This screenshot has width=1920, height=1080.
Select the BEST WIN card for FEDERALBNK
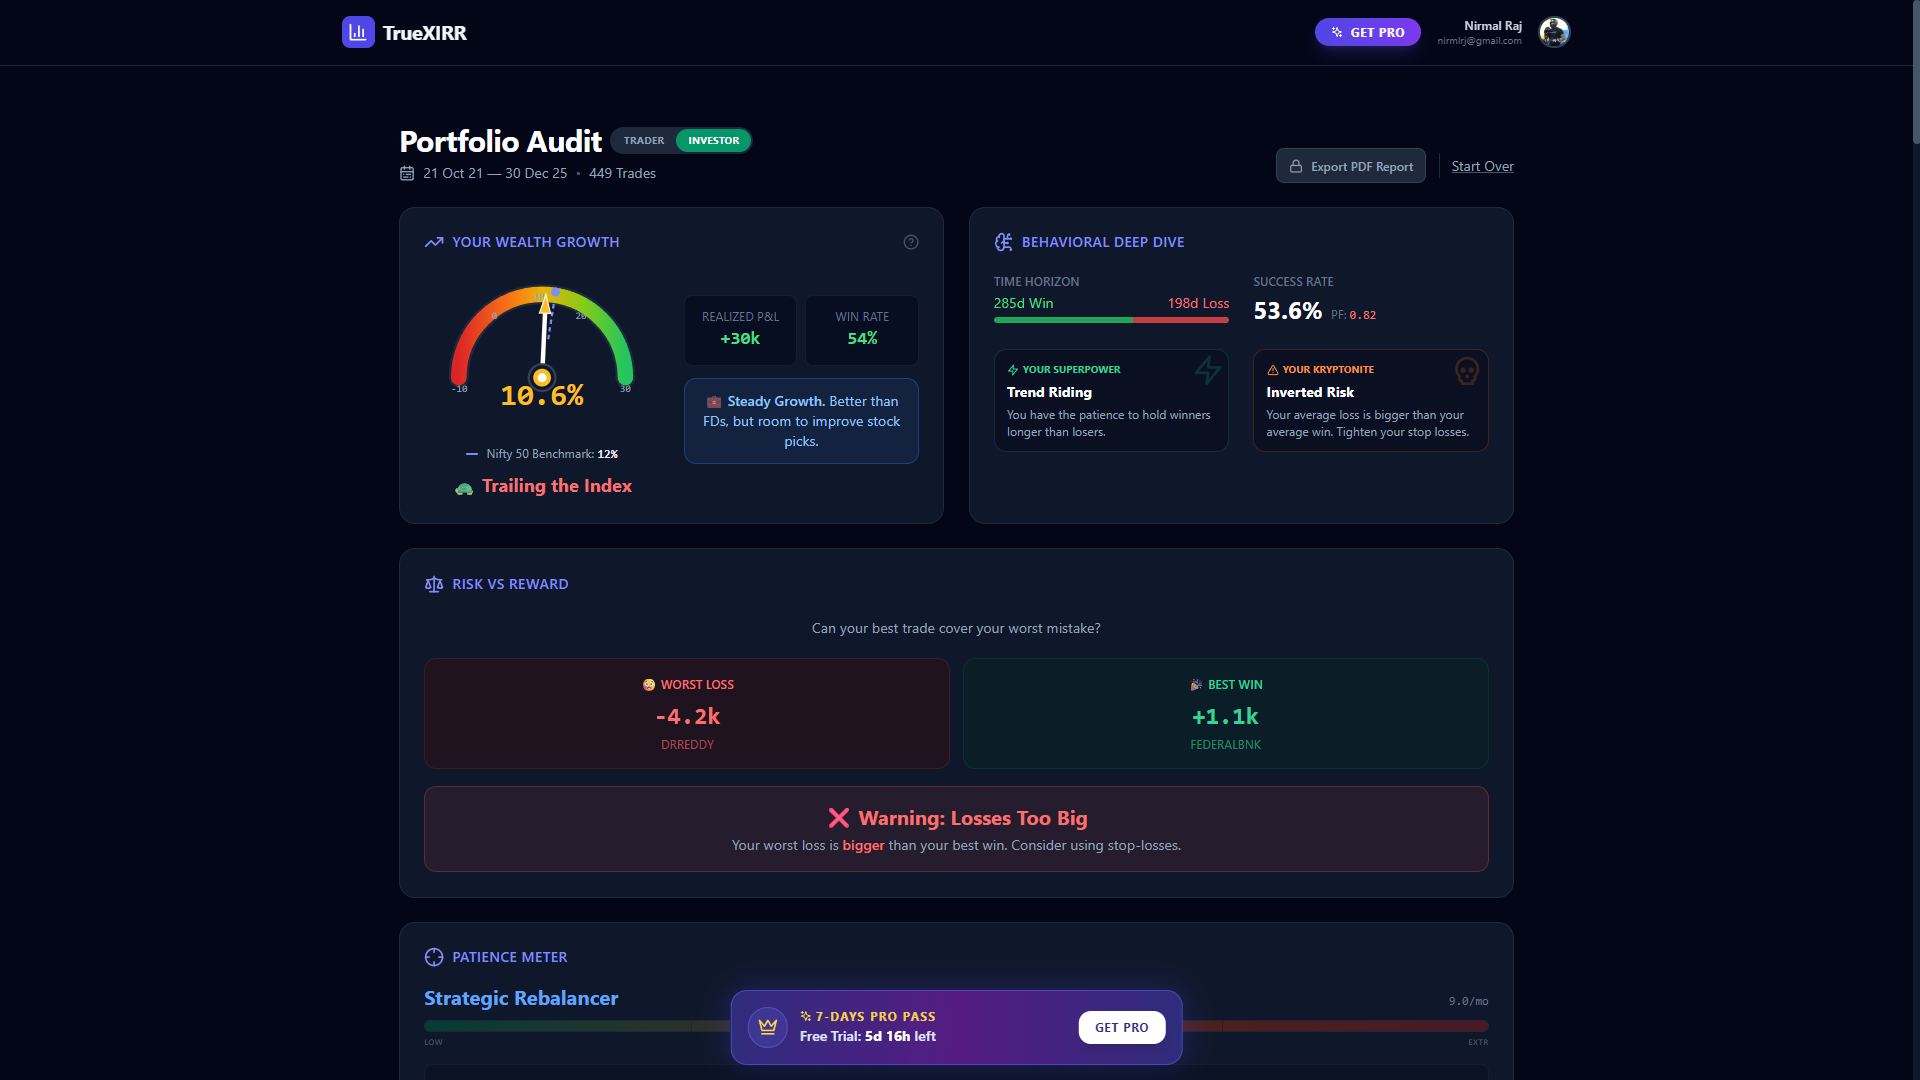1225,713
